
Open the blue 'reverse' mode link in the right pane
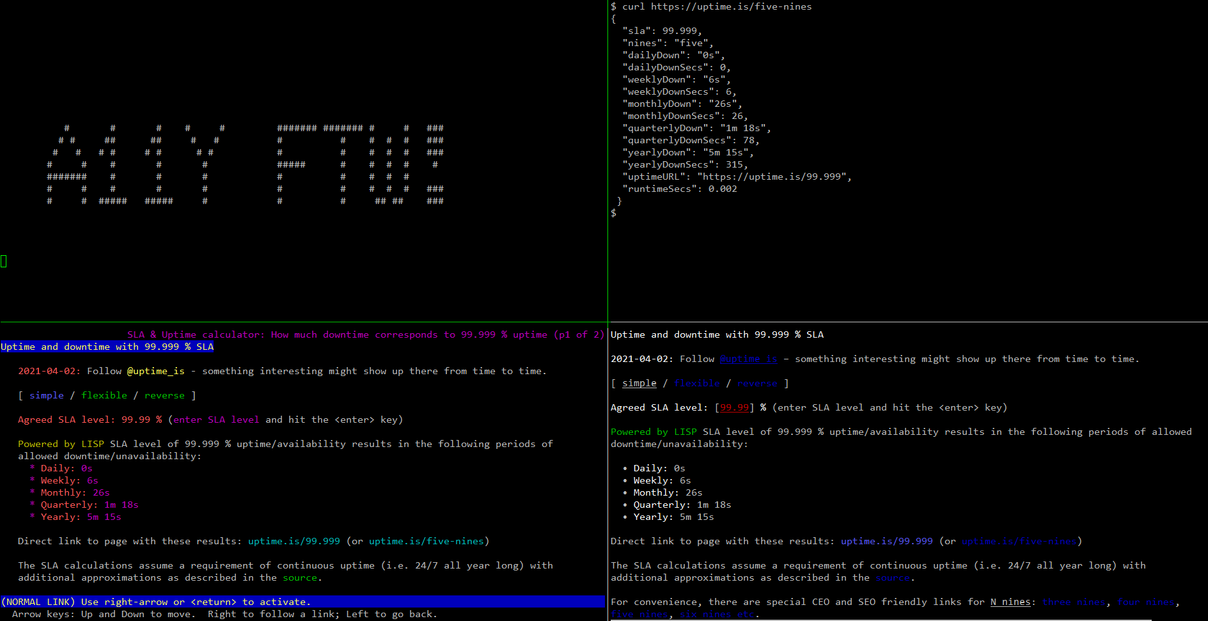pyautogui.click(x=757, y=383)
